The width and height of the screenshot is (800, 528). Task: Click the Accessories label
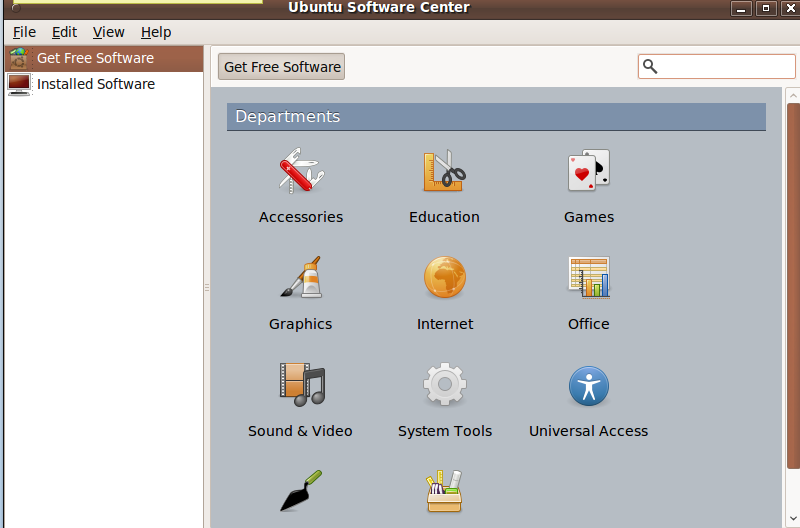[301, 217]
